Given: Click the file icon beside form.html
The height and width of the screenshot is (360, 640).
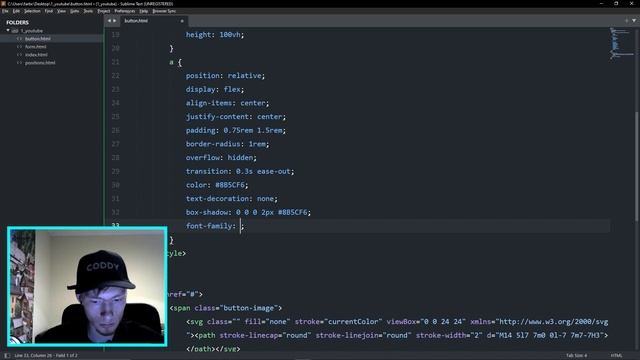Looking at the screenshot, I should pos(19,47).
